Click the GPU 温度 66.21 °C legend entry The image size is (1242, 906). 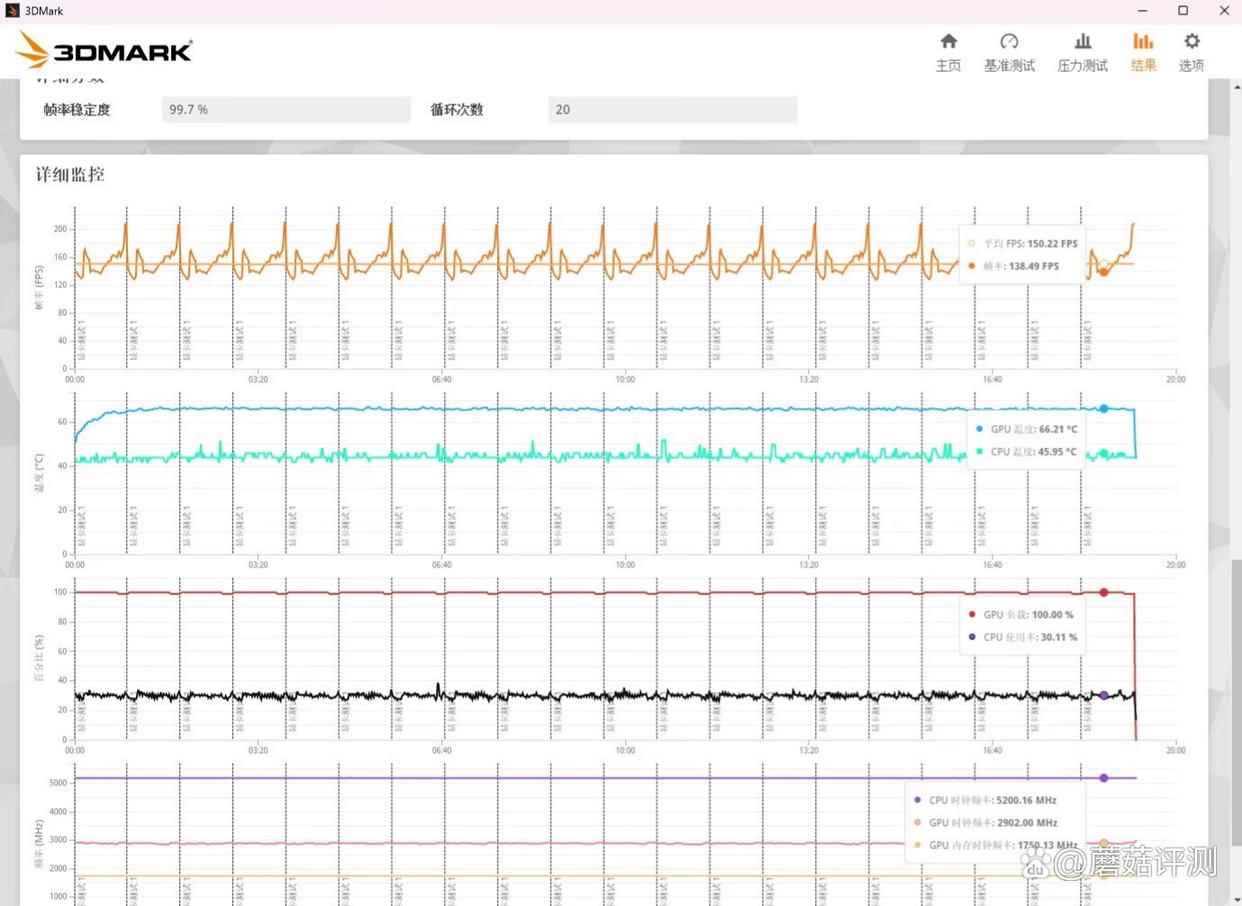click(x=1026, y=429)
